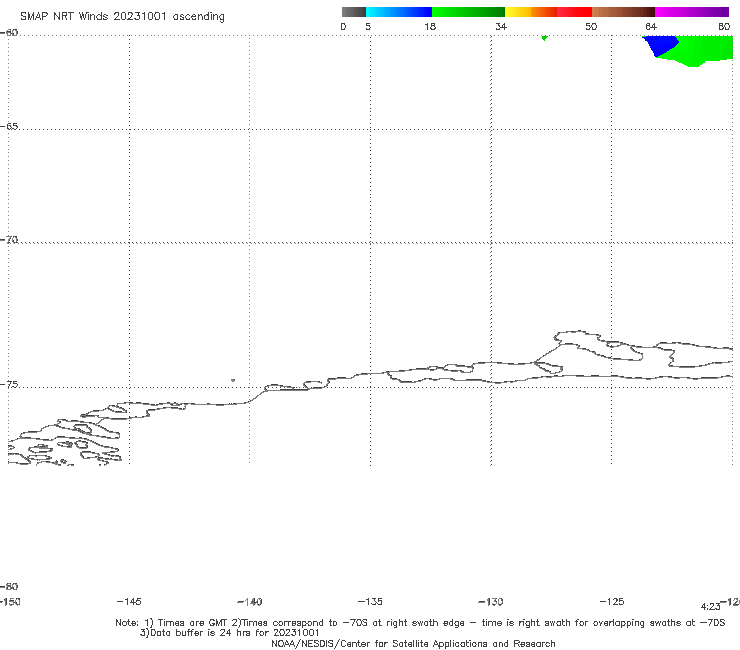
Task: Click the -125 longitude axis label
Action: point(612,601)
